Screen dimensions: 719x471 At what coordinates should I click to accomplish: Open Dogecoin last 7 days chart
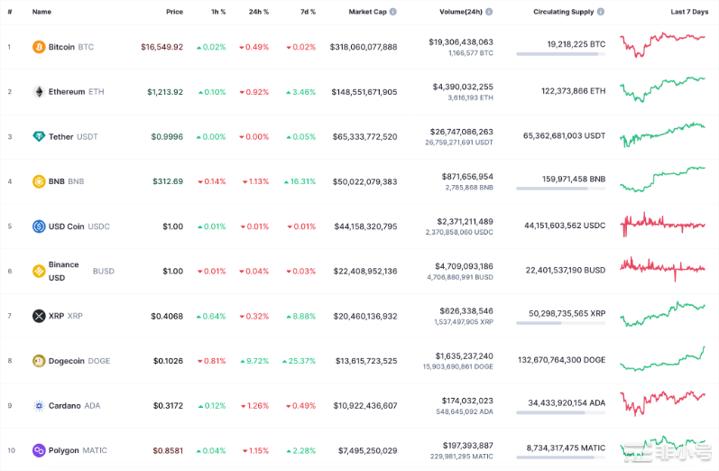click(x=662, y=361)
